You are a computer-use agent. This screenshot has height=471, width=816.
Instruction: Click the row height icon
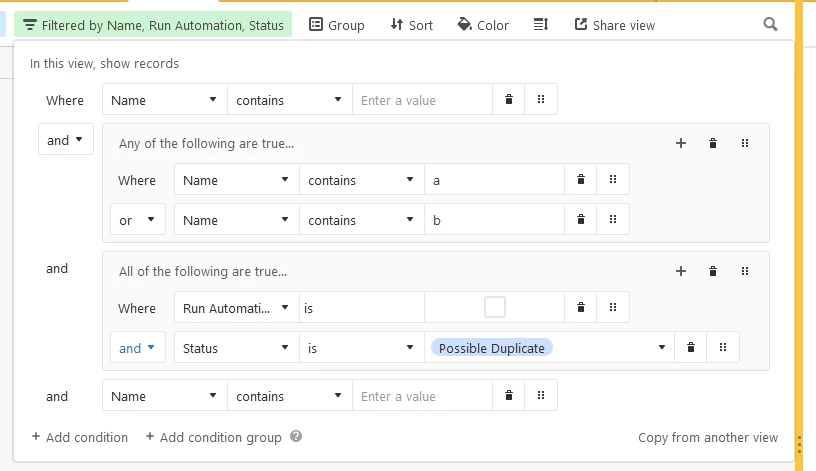(541, 24)
